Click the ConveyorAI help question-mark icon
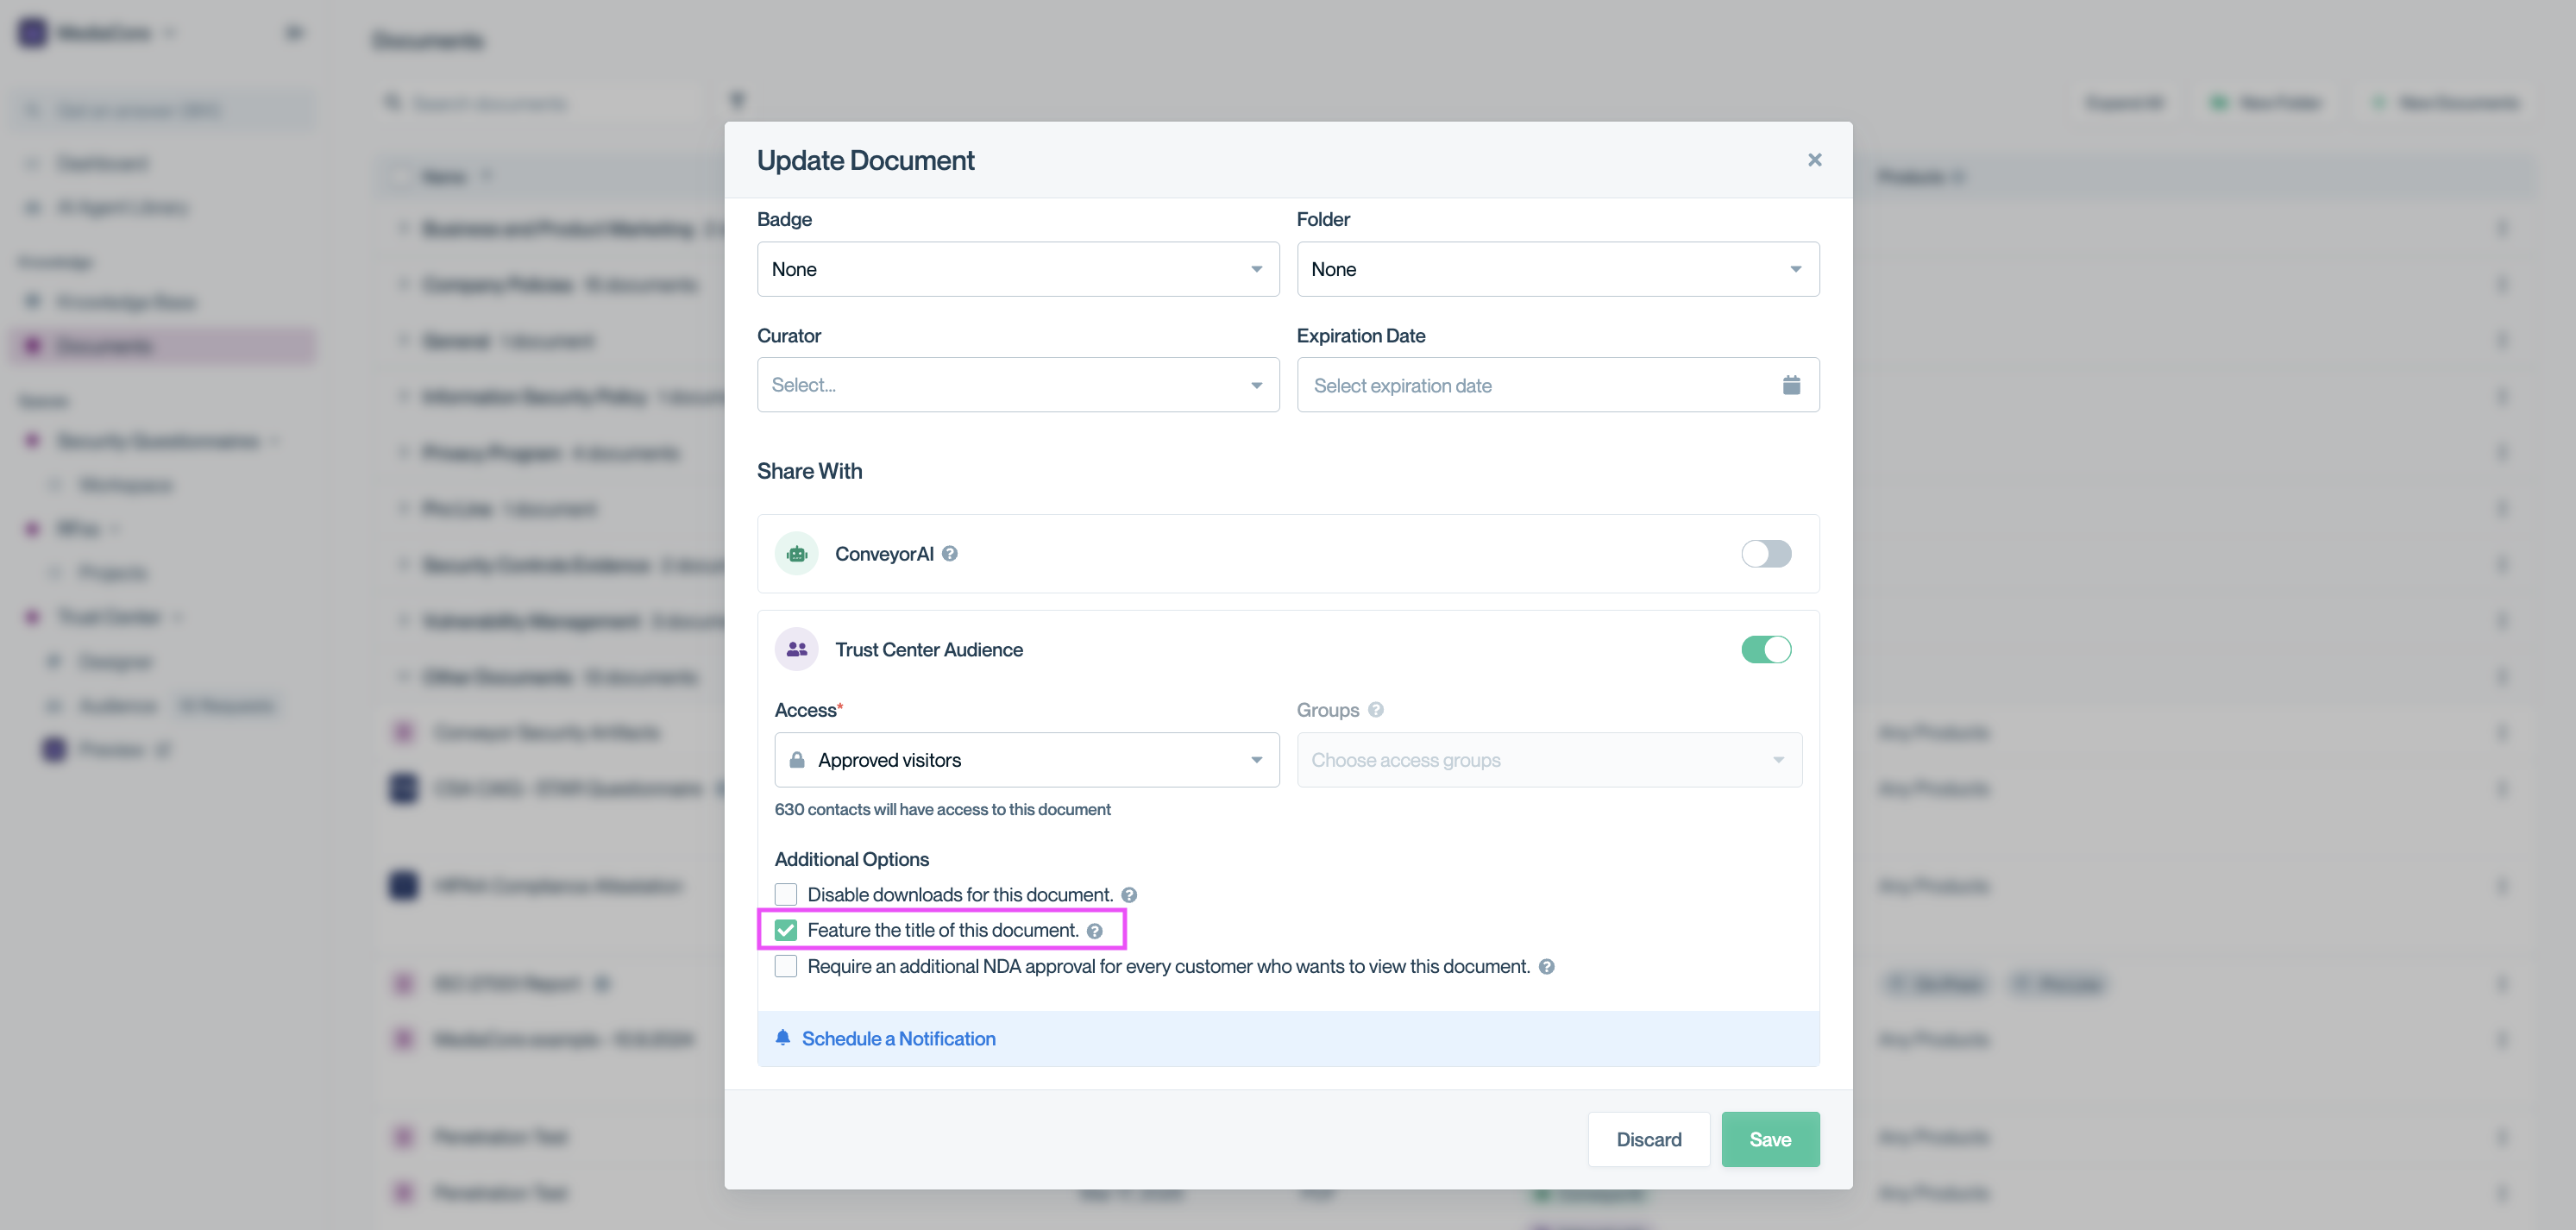The width and height of the screenshot is (2576, 1230). (x=950, y=553)
